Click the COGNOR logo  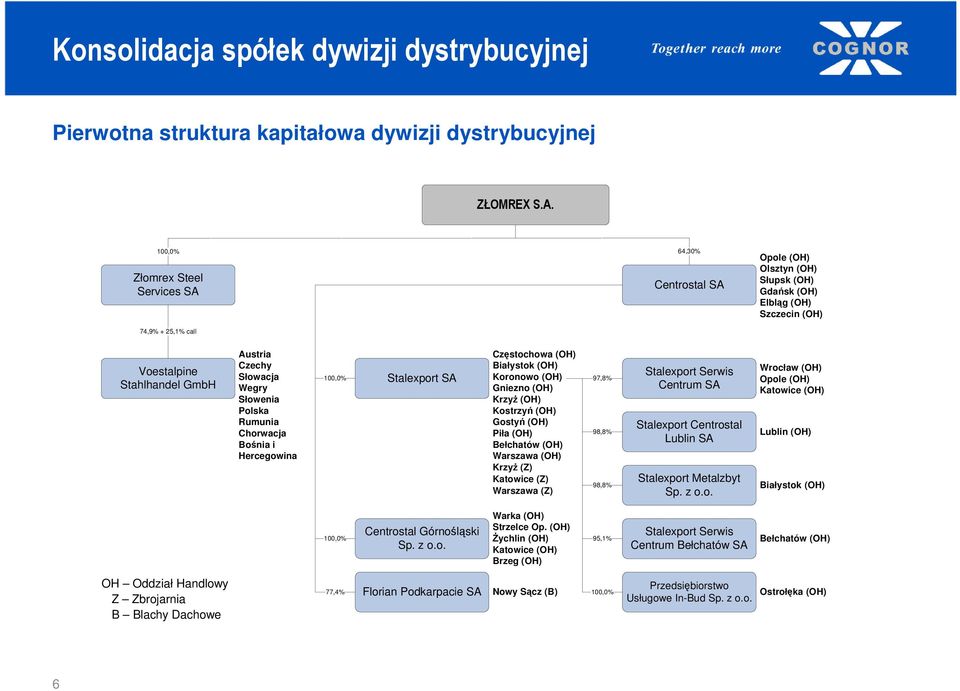pyautogui.click(x=860, y=48)
